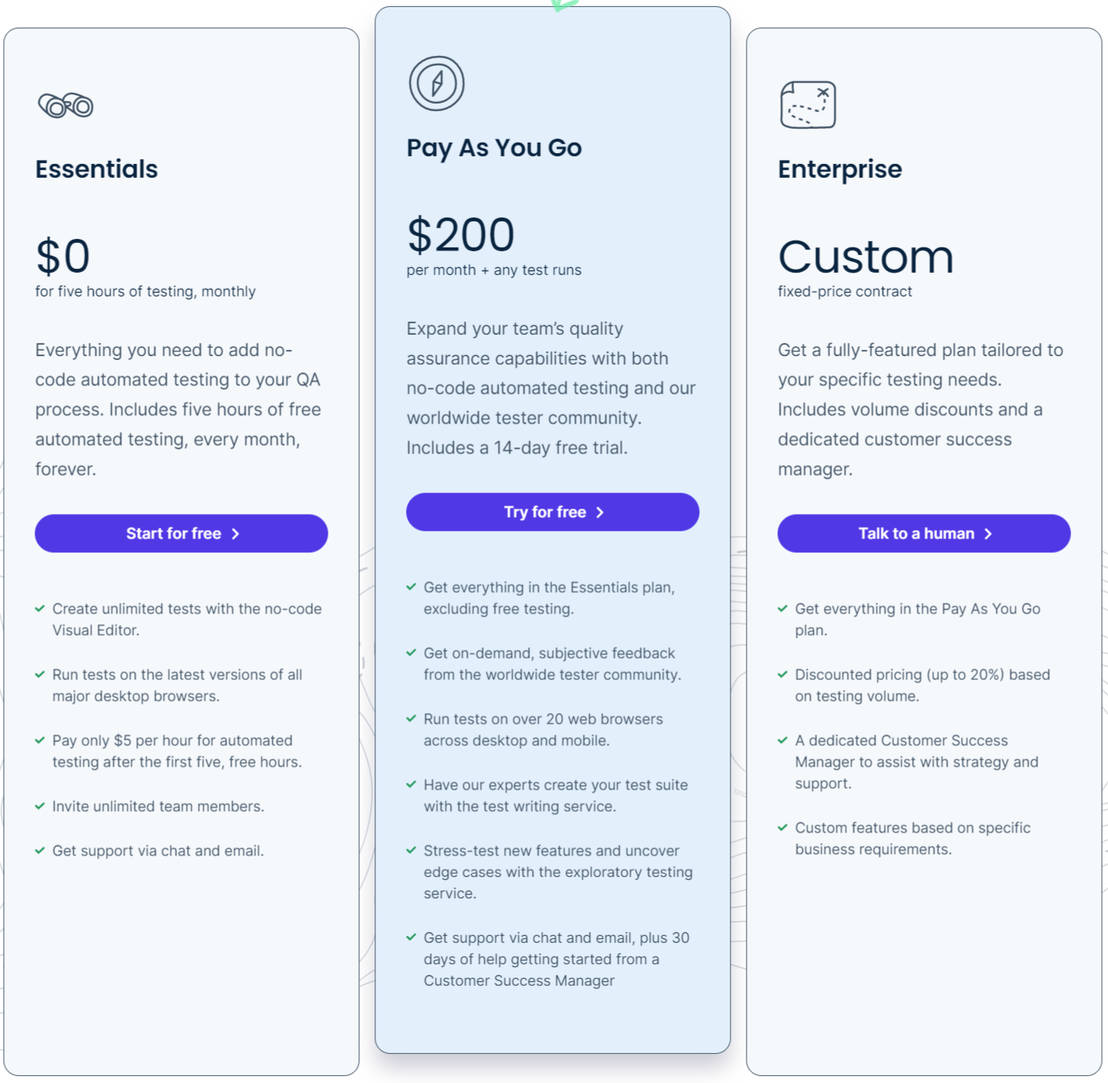
Task: Click the checkmark beside chat and email support
Action: (x=40, y=850)
